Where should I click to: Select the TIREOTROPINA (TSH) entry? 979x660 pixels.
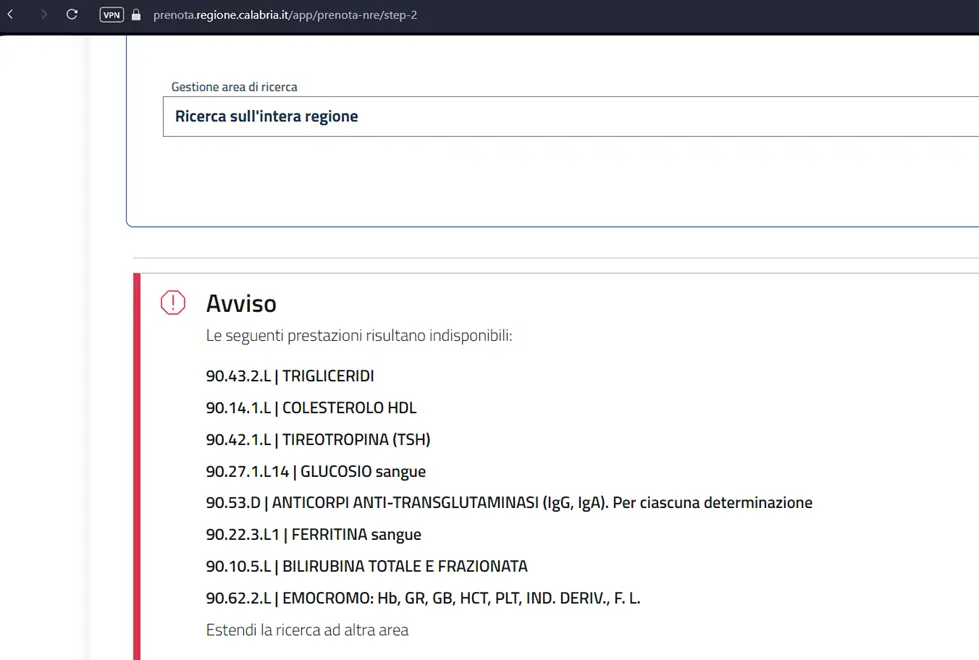tap(318, 440)
